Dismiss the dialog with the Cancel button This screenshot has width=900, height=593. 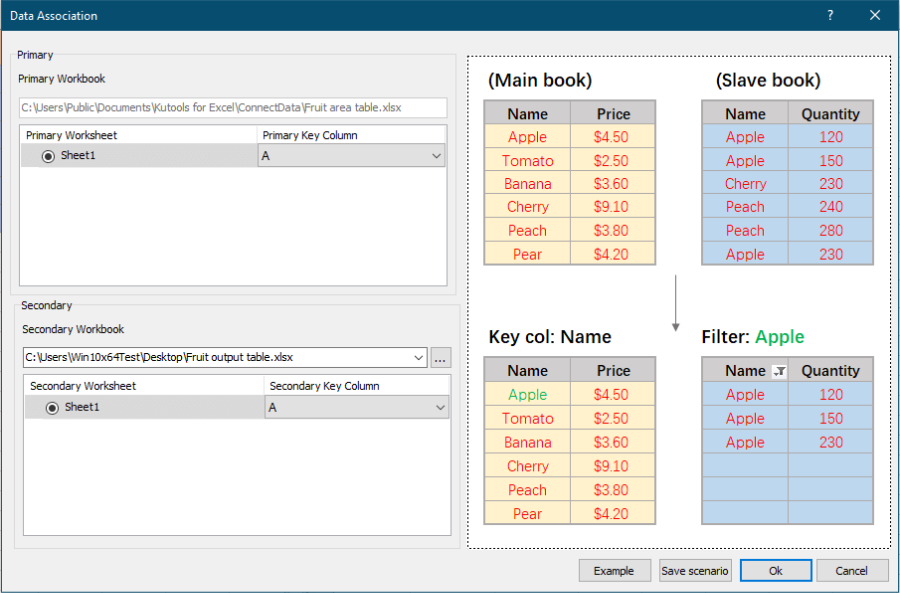pyautogui.click(x=852, y=570)
